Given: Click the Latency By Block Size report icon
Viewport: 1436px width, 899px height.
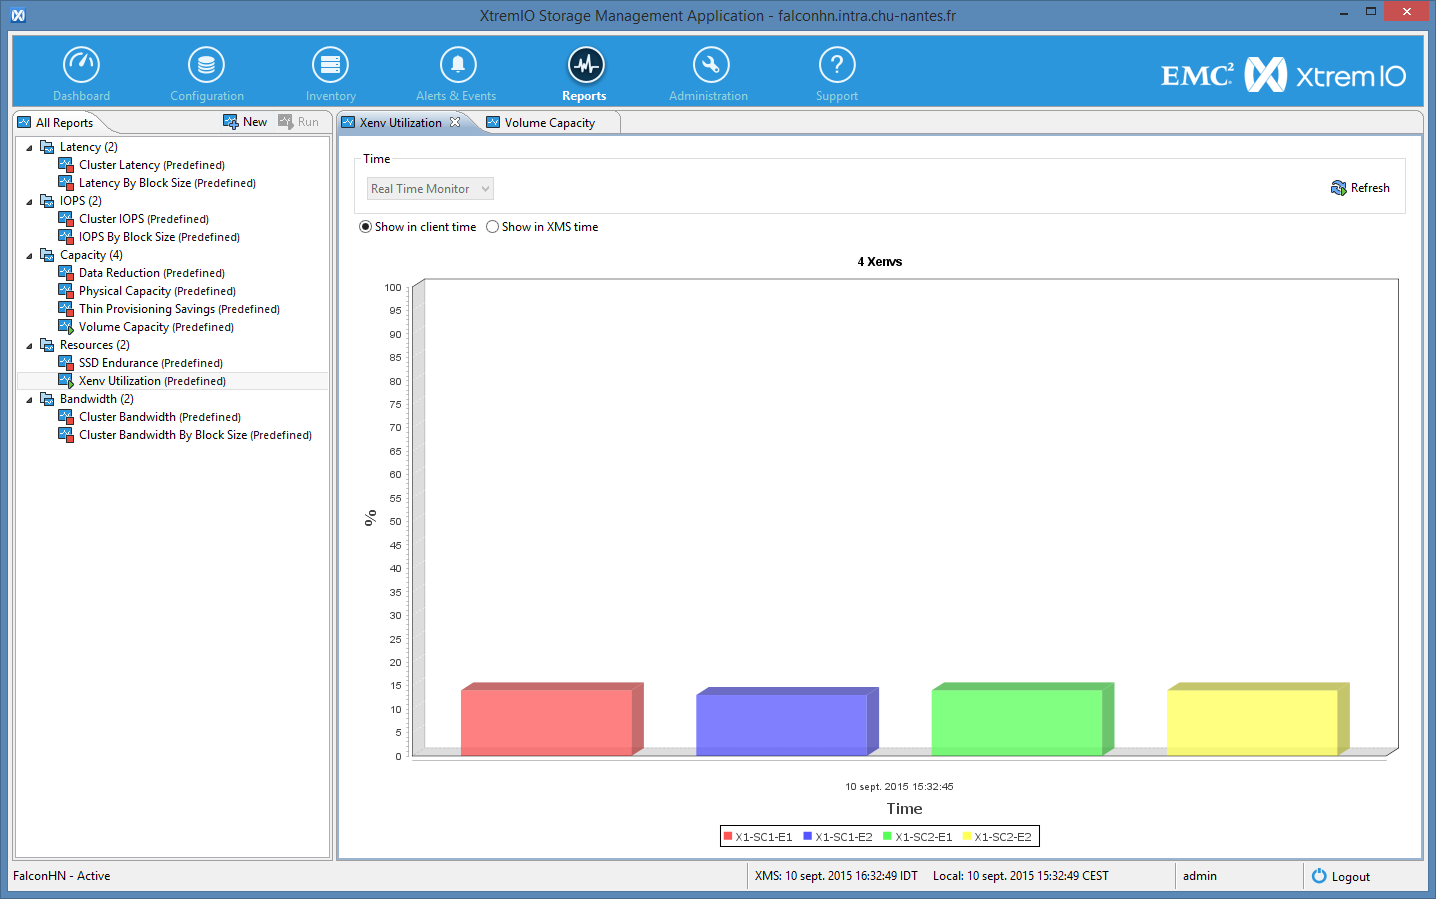Looking at the screenshot, I should coord(66,183).
